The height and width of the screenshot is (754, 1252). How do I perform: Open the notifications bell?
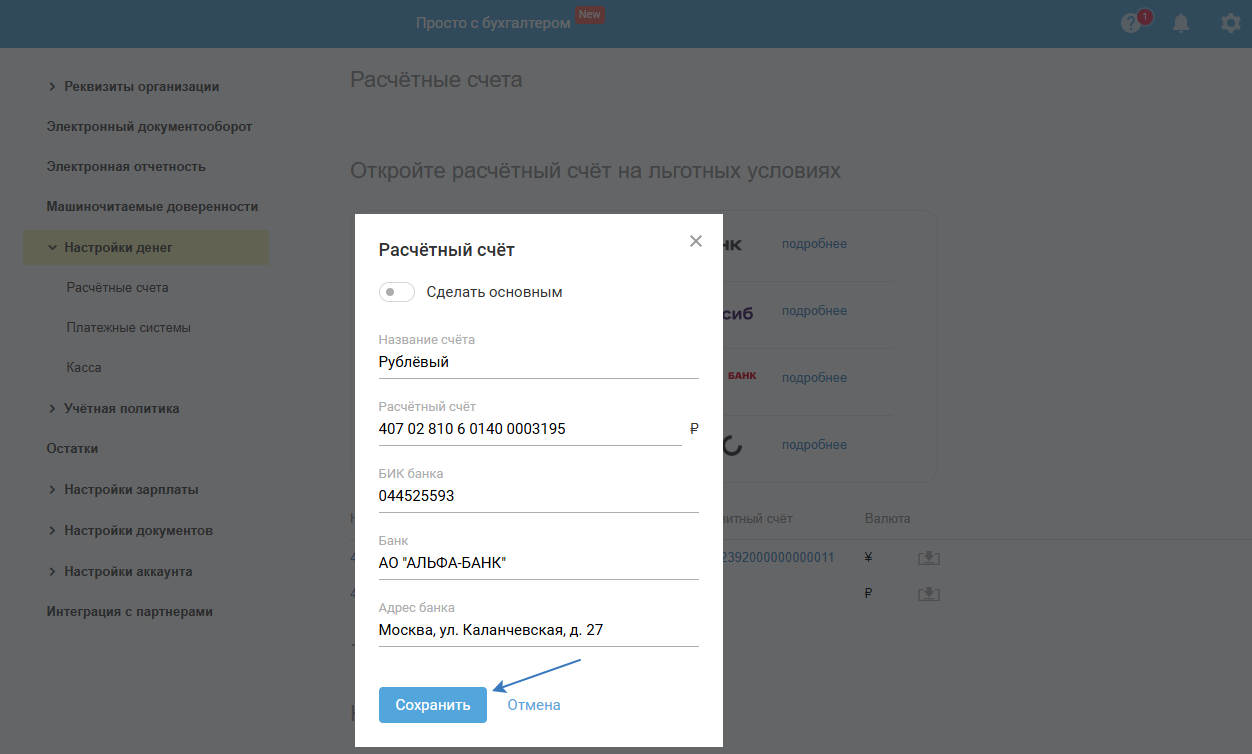point(1181,23)
